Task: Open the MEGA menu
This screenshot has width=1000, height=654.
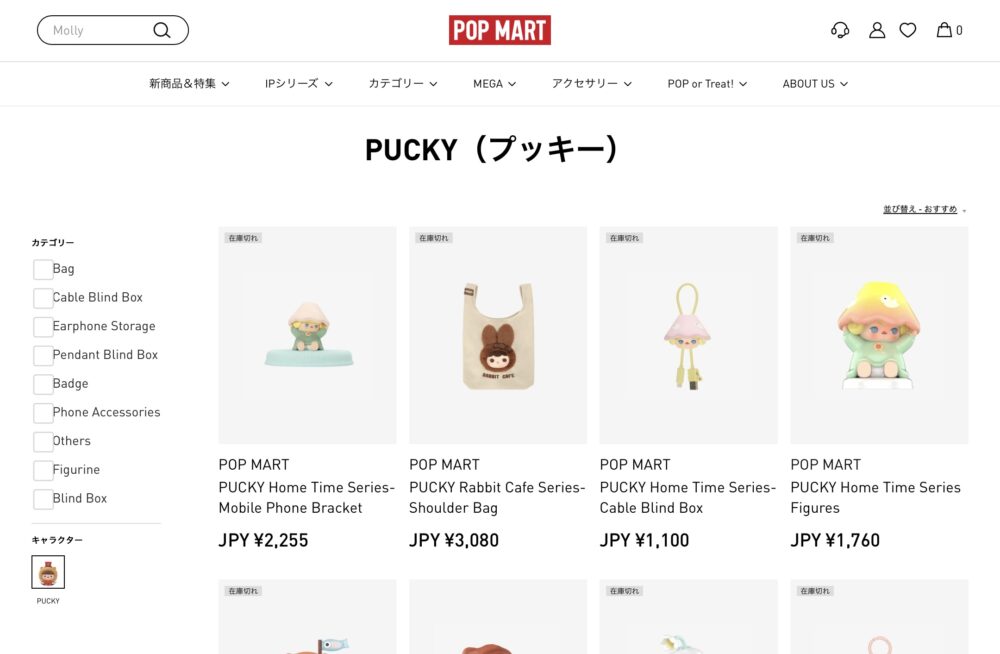Action: [494, 84]
